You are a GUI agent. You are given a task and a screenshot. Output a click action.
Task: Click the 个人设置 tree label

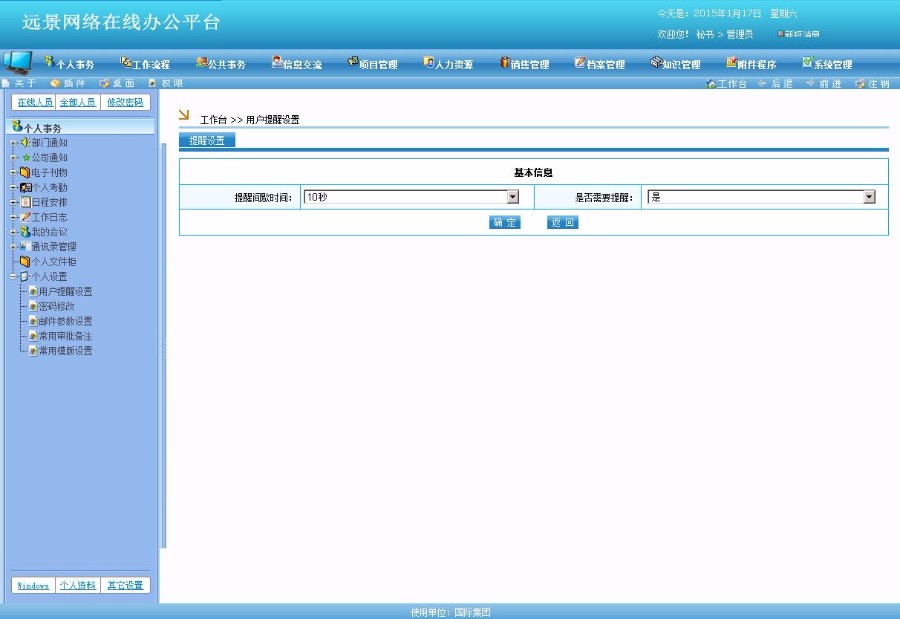point(49,277)
